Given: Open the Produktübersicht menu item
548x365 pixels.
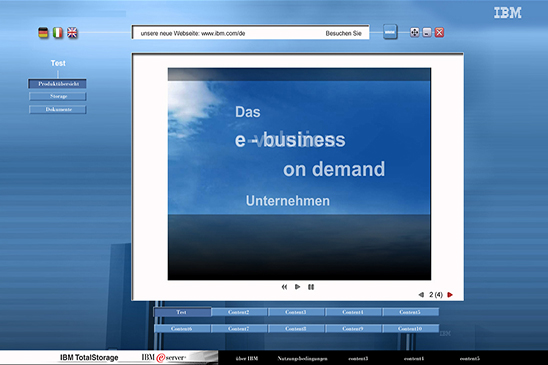Looking at the screenshot, I should (x=58, y=84).
